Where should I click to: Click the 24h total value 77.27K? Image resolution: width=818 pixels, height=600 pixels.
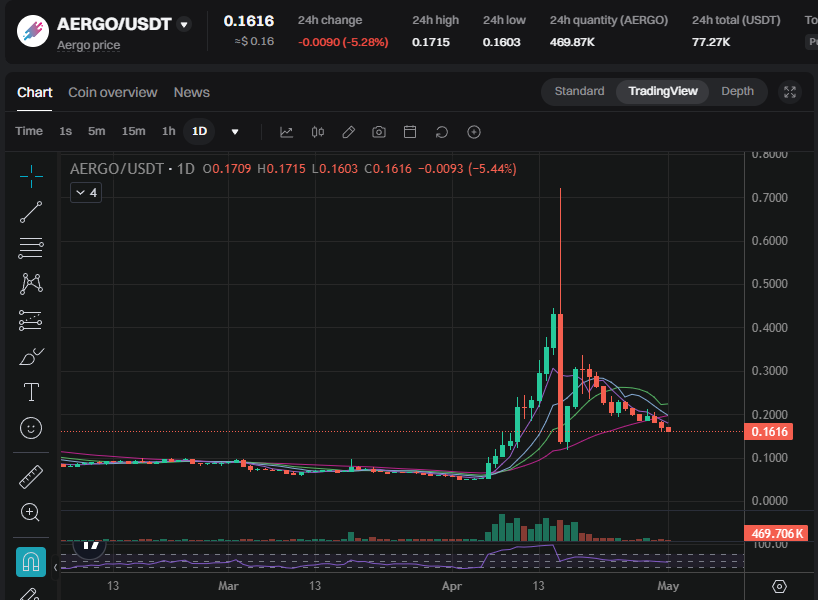pyautogui.click(x=711, y=42)
